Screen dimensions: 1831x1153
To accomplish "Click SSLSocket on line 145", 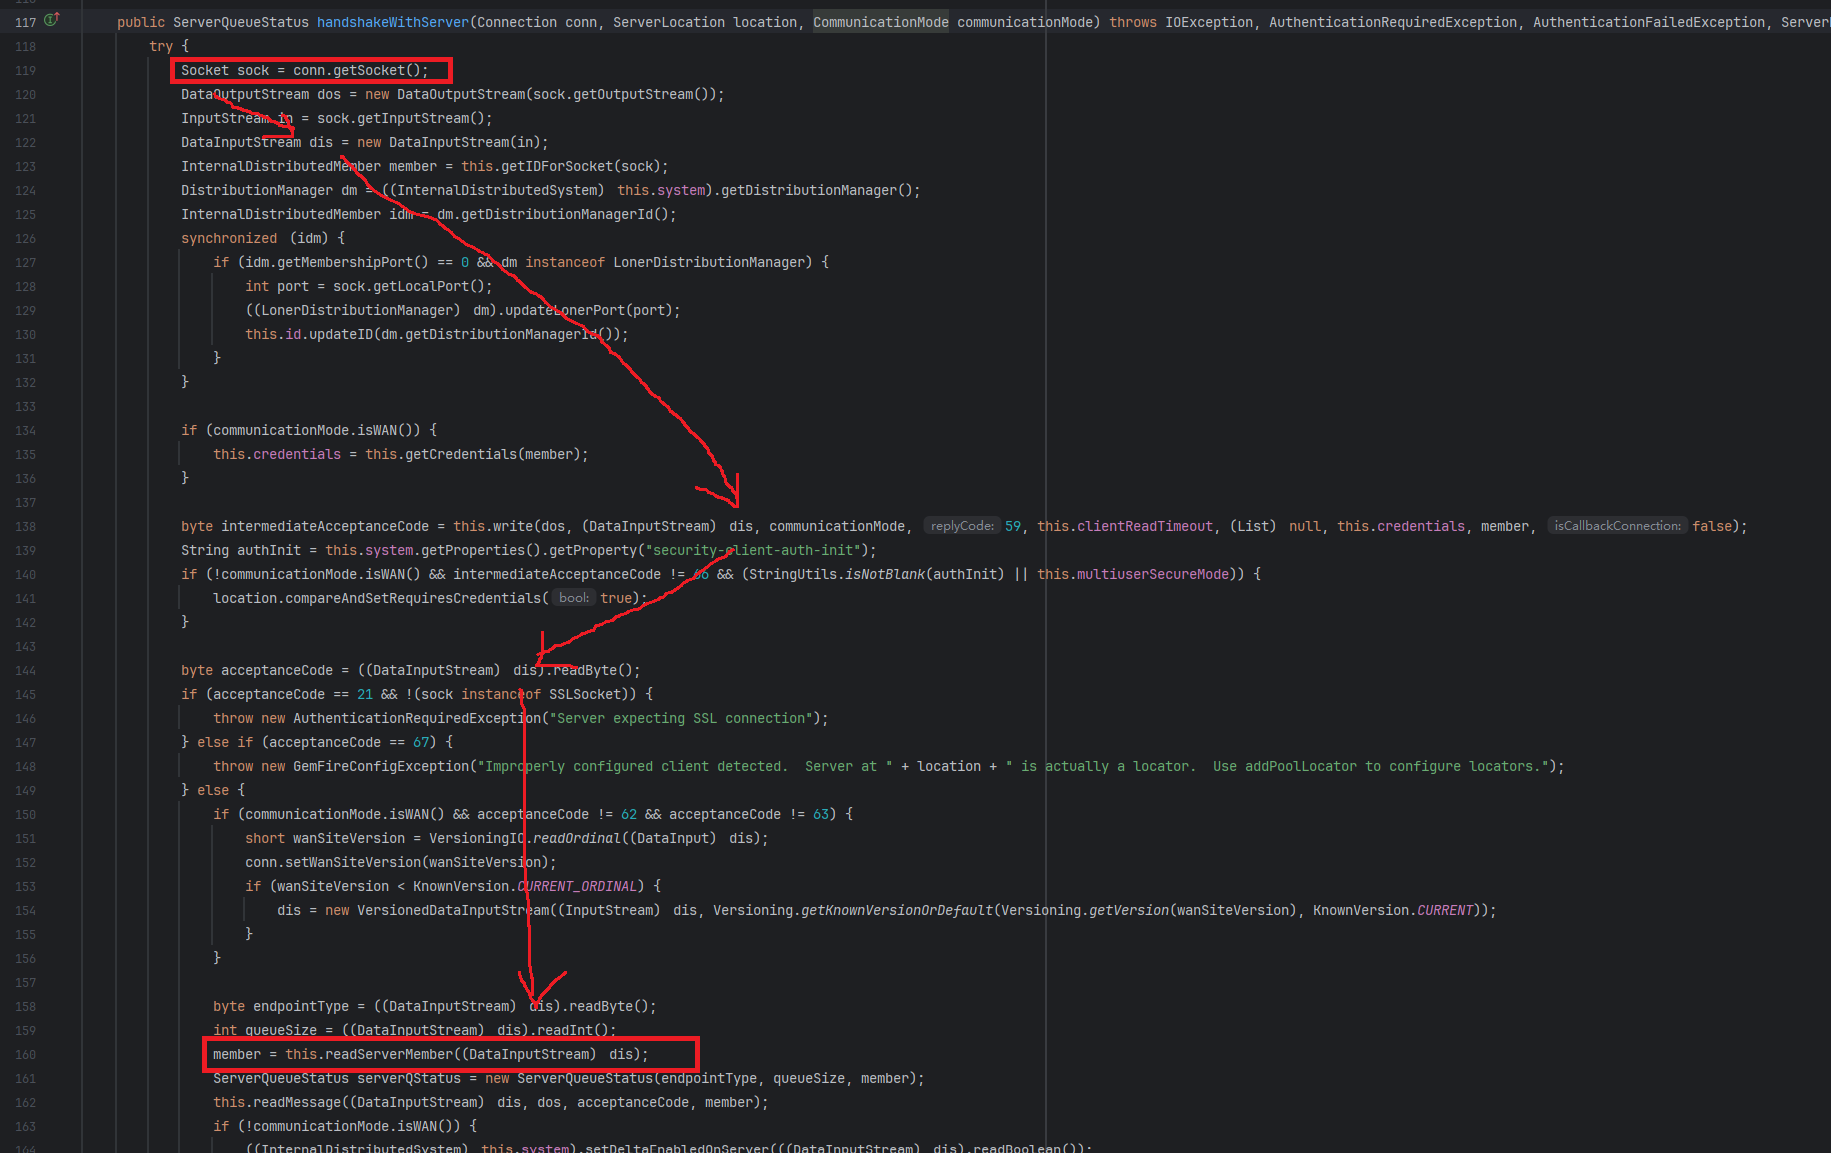I will [585, 694].
